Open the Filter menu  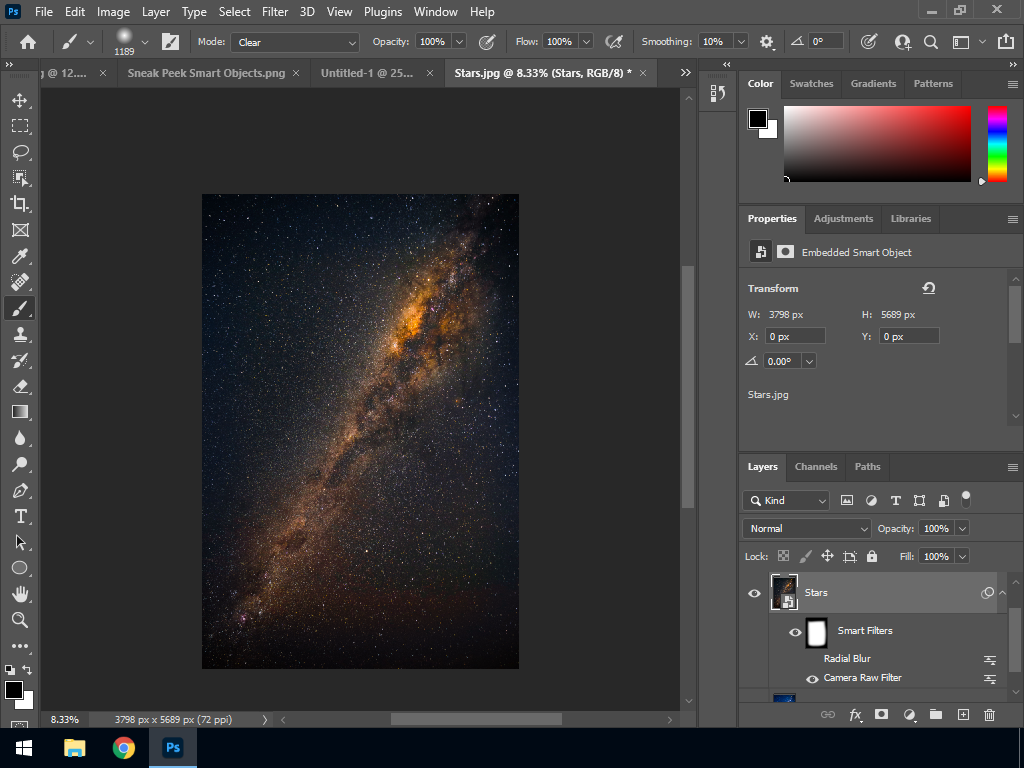(275, 12)
